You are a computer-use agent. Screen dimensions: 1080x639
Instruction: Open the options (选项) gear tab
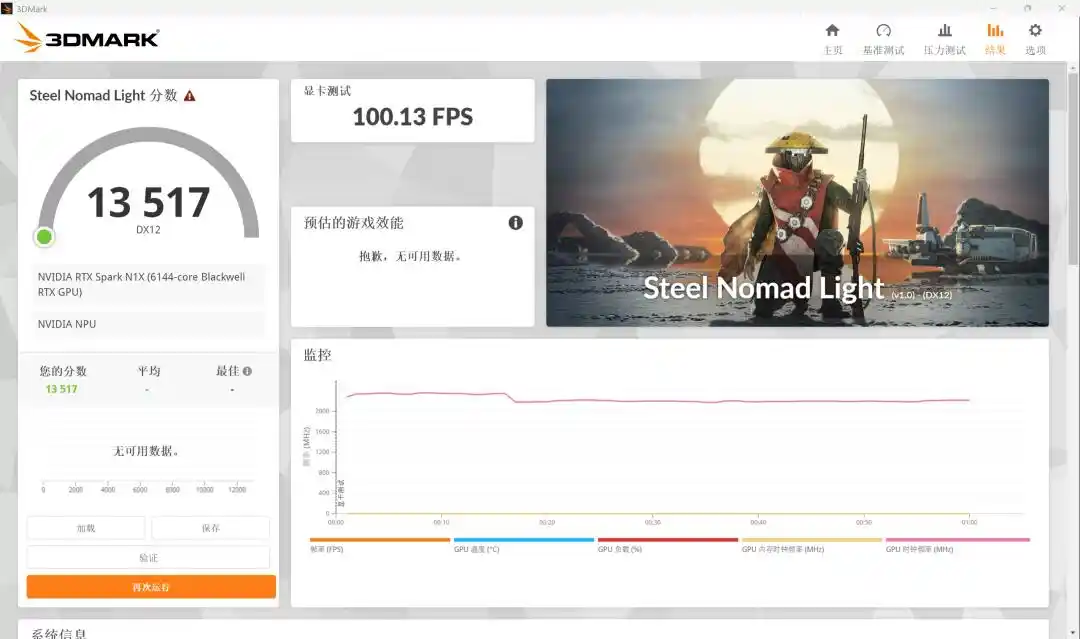(x=1035, y=39)
